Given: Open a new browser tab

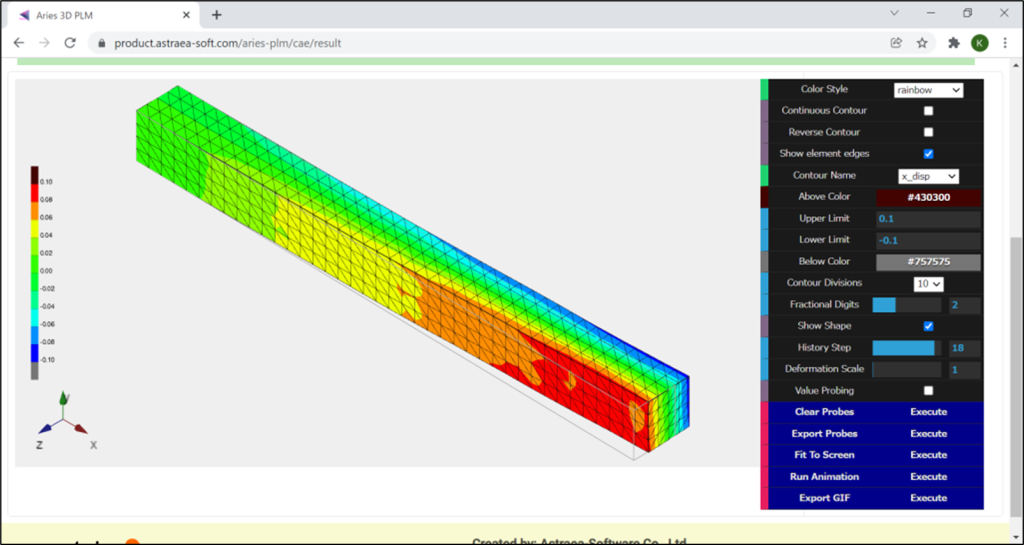Looking at the screenshot, I should click(x=217, y=15).
